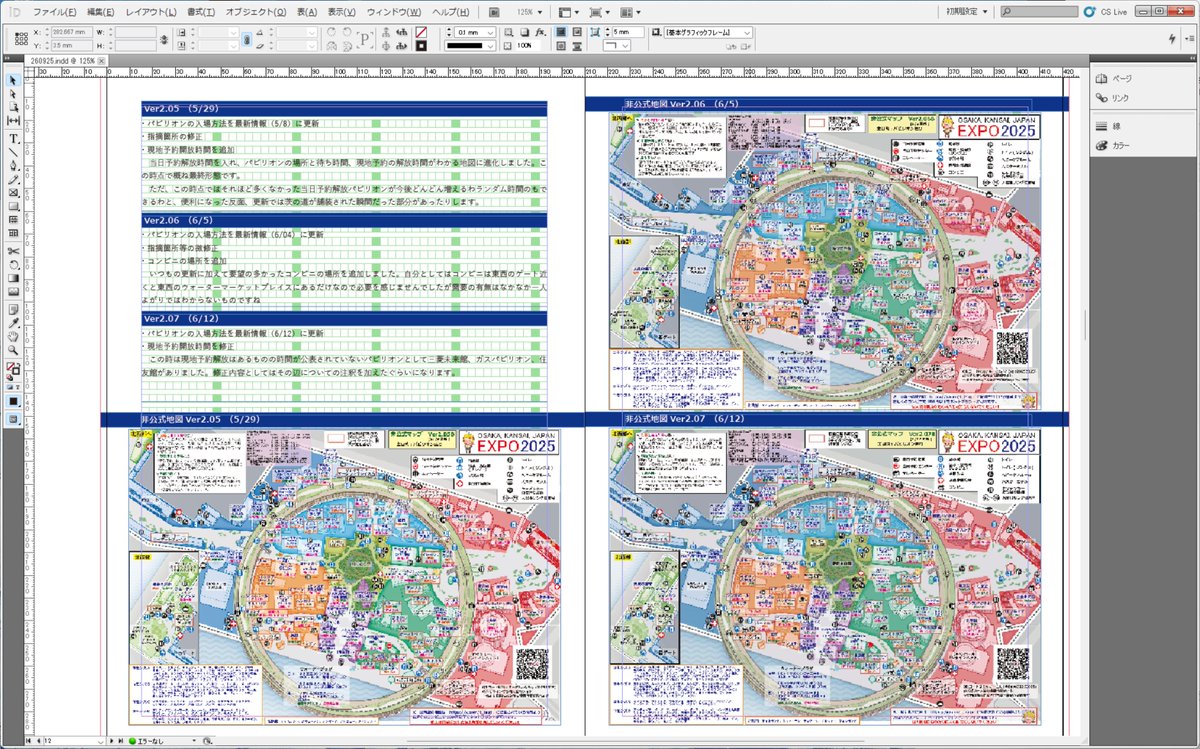Select the Type tool
Viewport: 1200px width, 749px height.
[13, 138]
